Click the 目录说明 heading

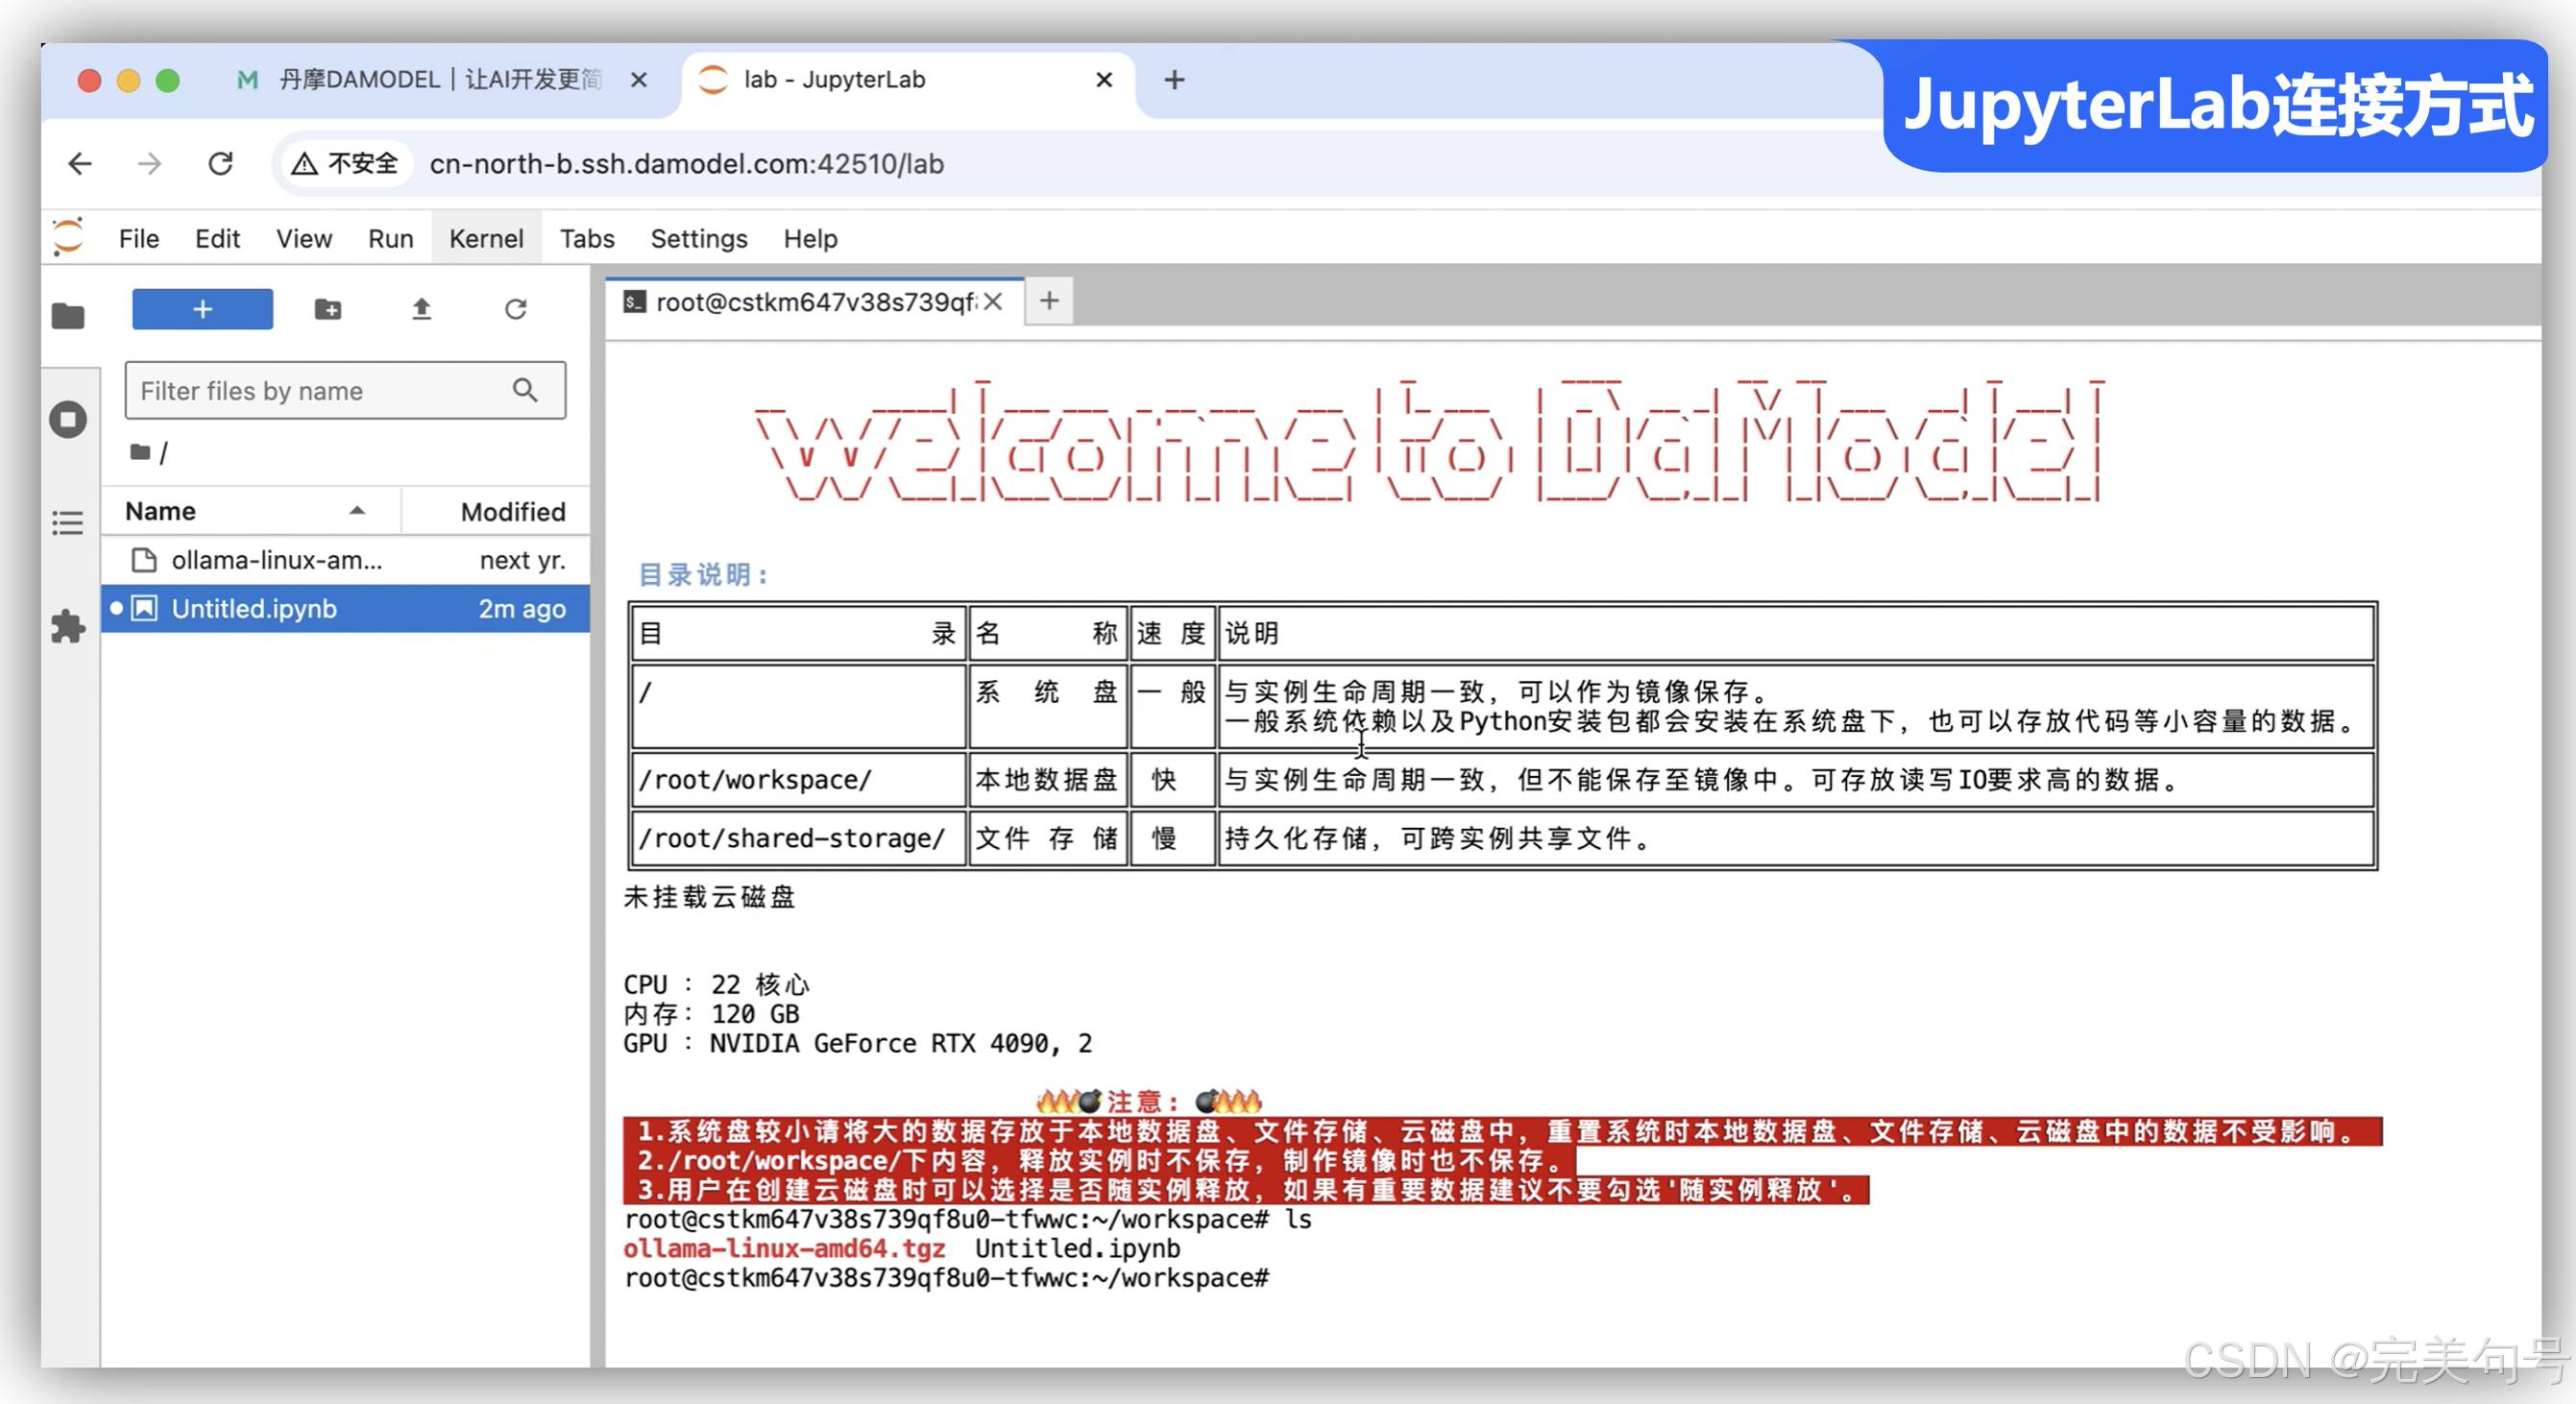pos(703,575)
